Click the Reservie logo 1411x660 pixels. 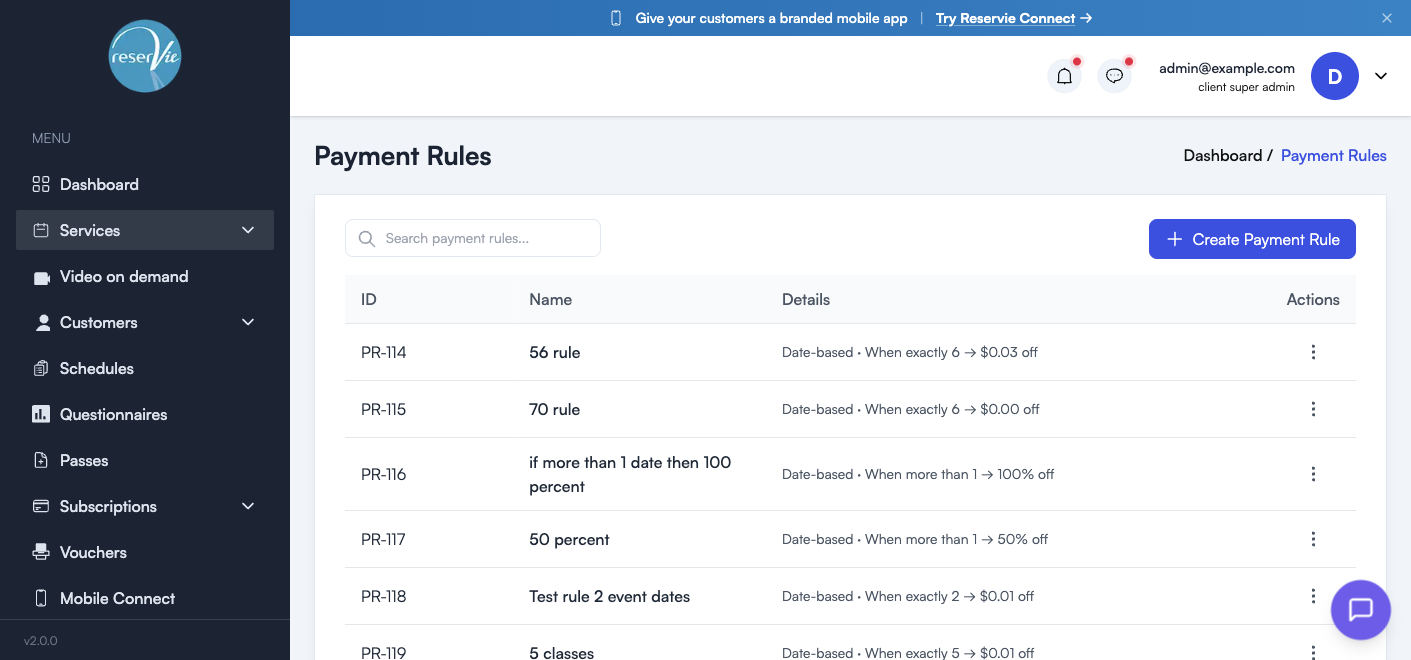[145, 56]
